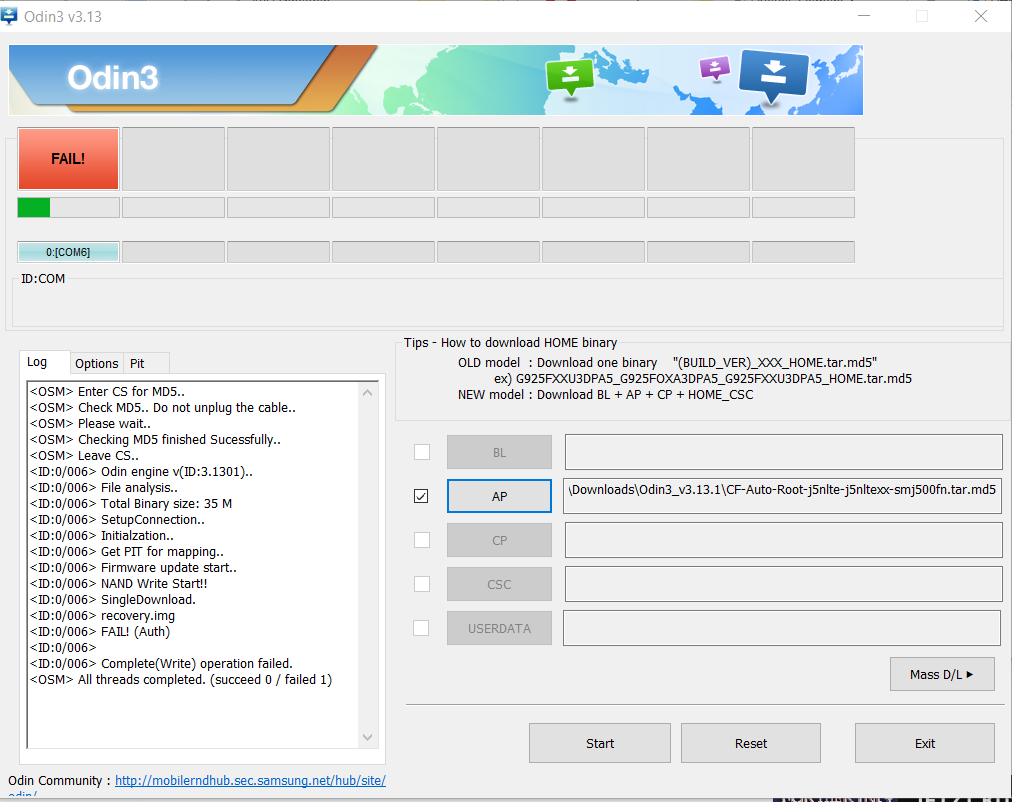The height and width of the screenshot is (802, 1012).
Task: Click the USERDATA file select button
Action: (x=500, y=628)
